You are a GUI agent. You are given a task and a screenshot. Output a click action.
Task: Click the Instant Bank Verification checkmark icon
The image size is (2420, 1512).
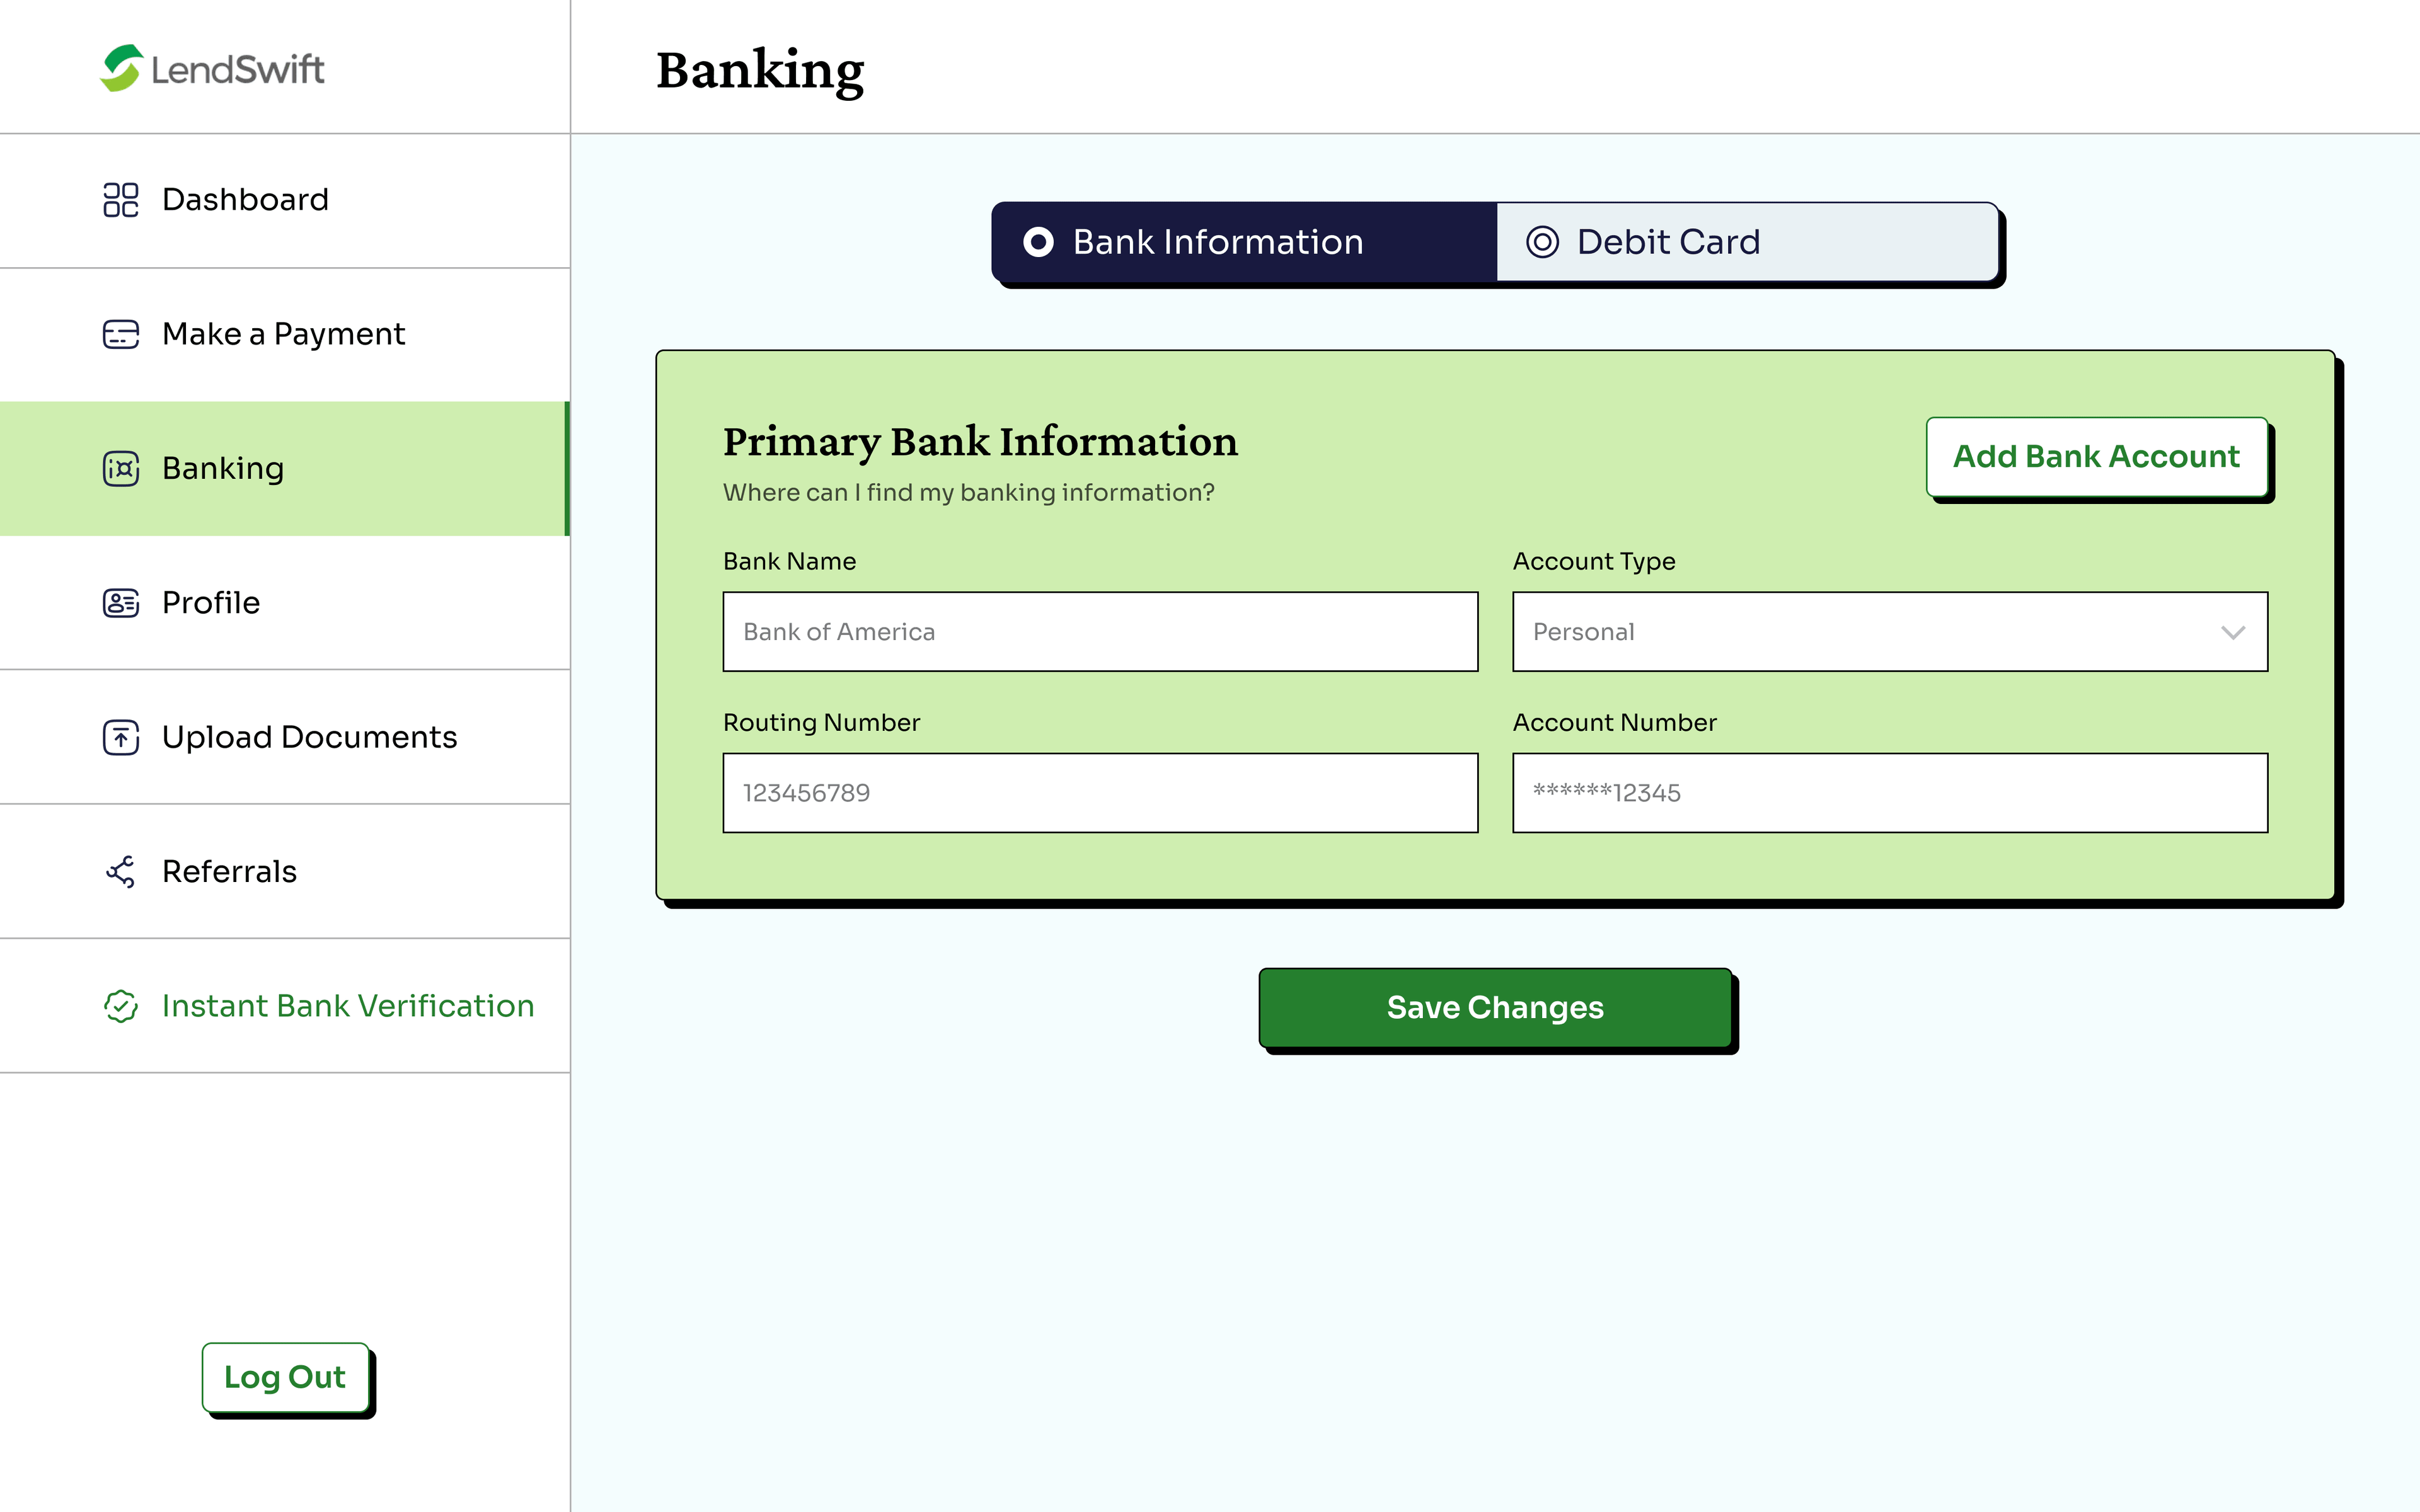pos(121,1006)
